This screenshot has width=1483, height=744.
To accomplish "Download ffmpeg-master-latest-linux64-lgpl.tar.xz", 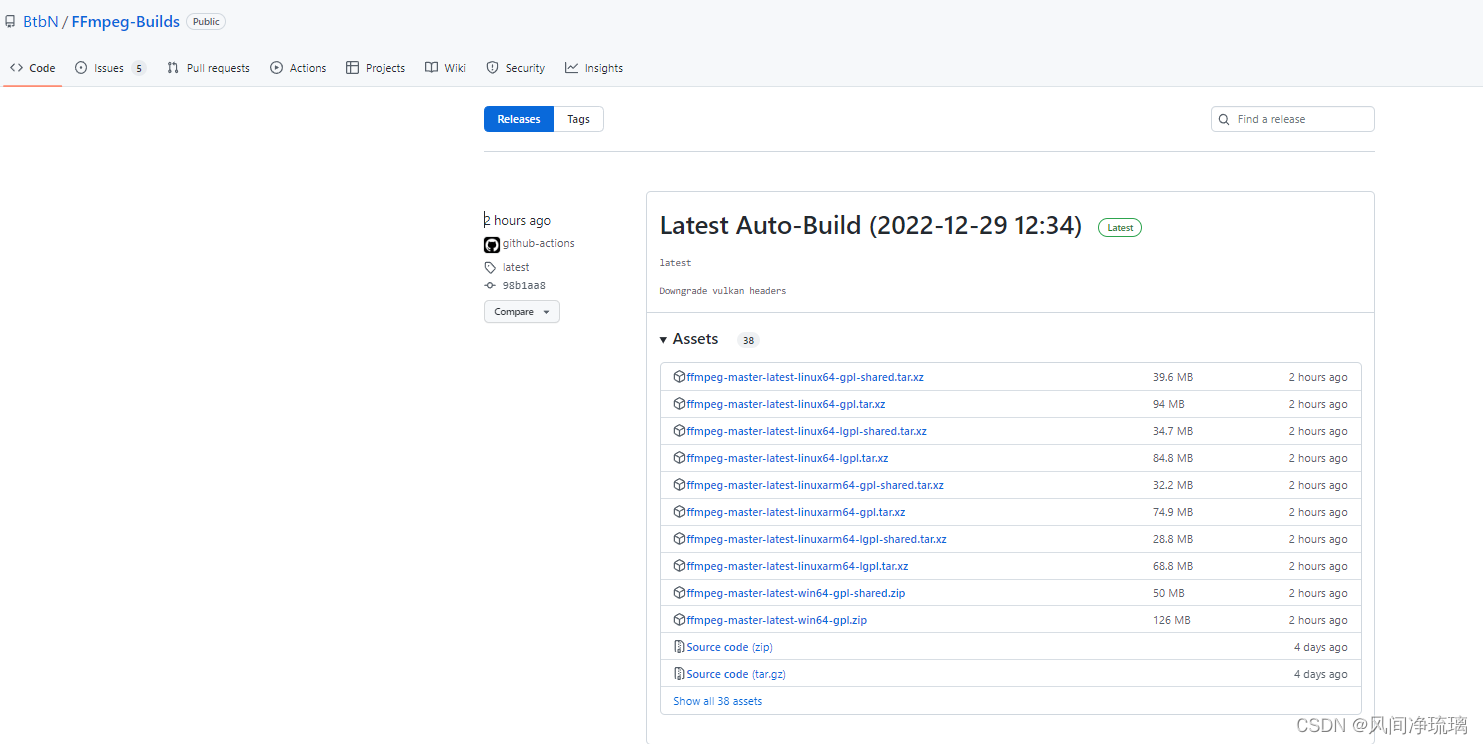I will (x=787, y=458).
